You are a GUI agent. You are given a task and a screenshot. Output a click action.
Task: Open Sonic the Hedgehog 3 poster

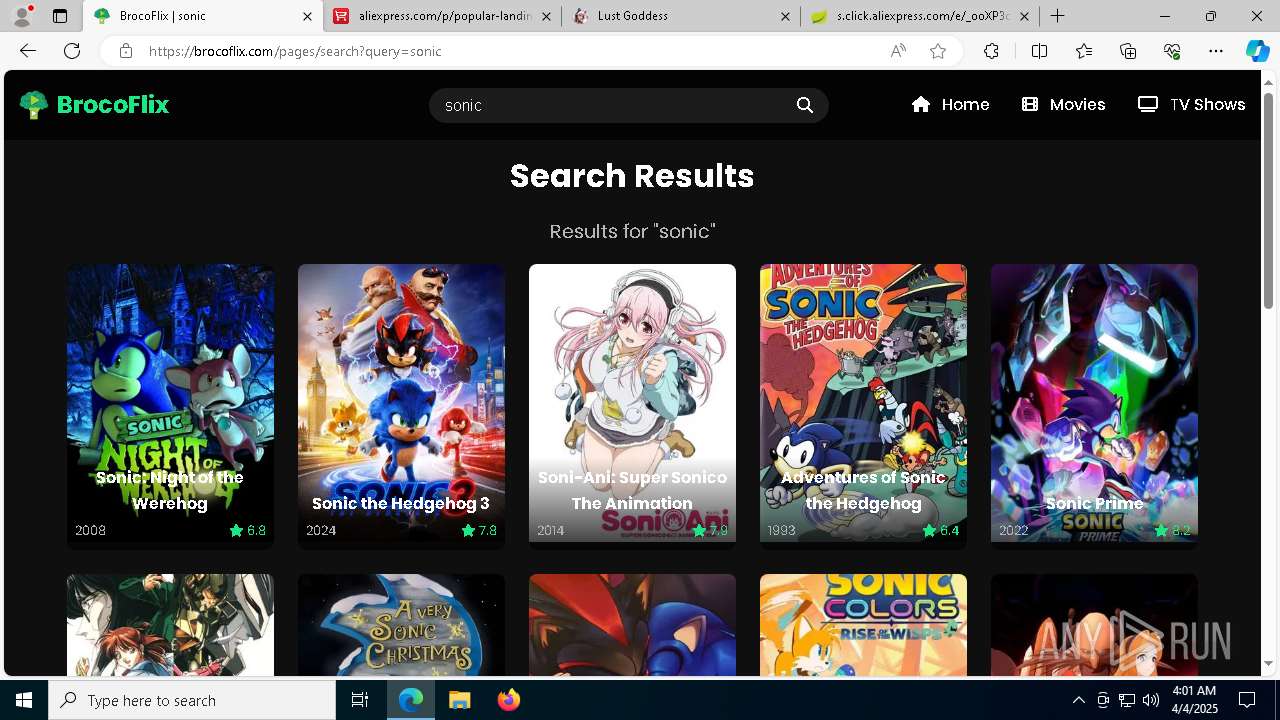tap(401, 406)
